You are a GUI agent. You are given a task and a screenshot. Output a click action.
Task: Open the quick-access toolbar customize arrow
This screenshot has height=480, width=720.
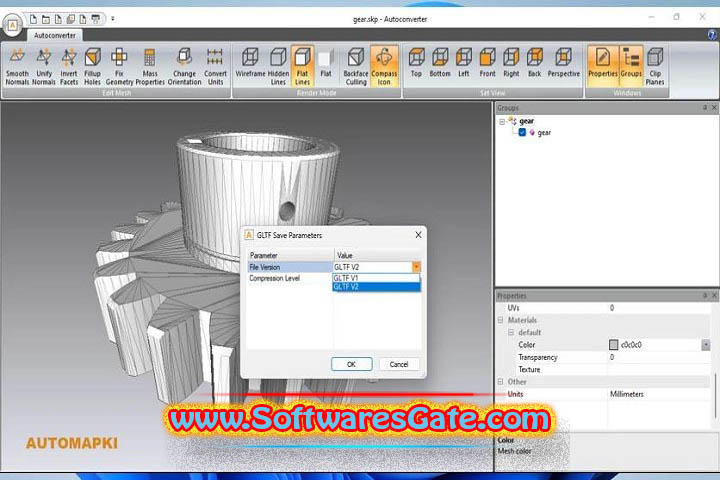pyautogui.click(x=112, y=19)
